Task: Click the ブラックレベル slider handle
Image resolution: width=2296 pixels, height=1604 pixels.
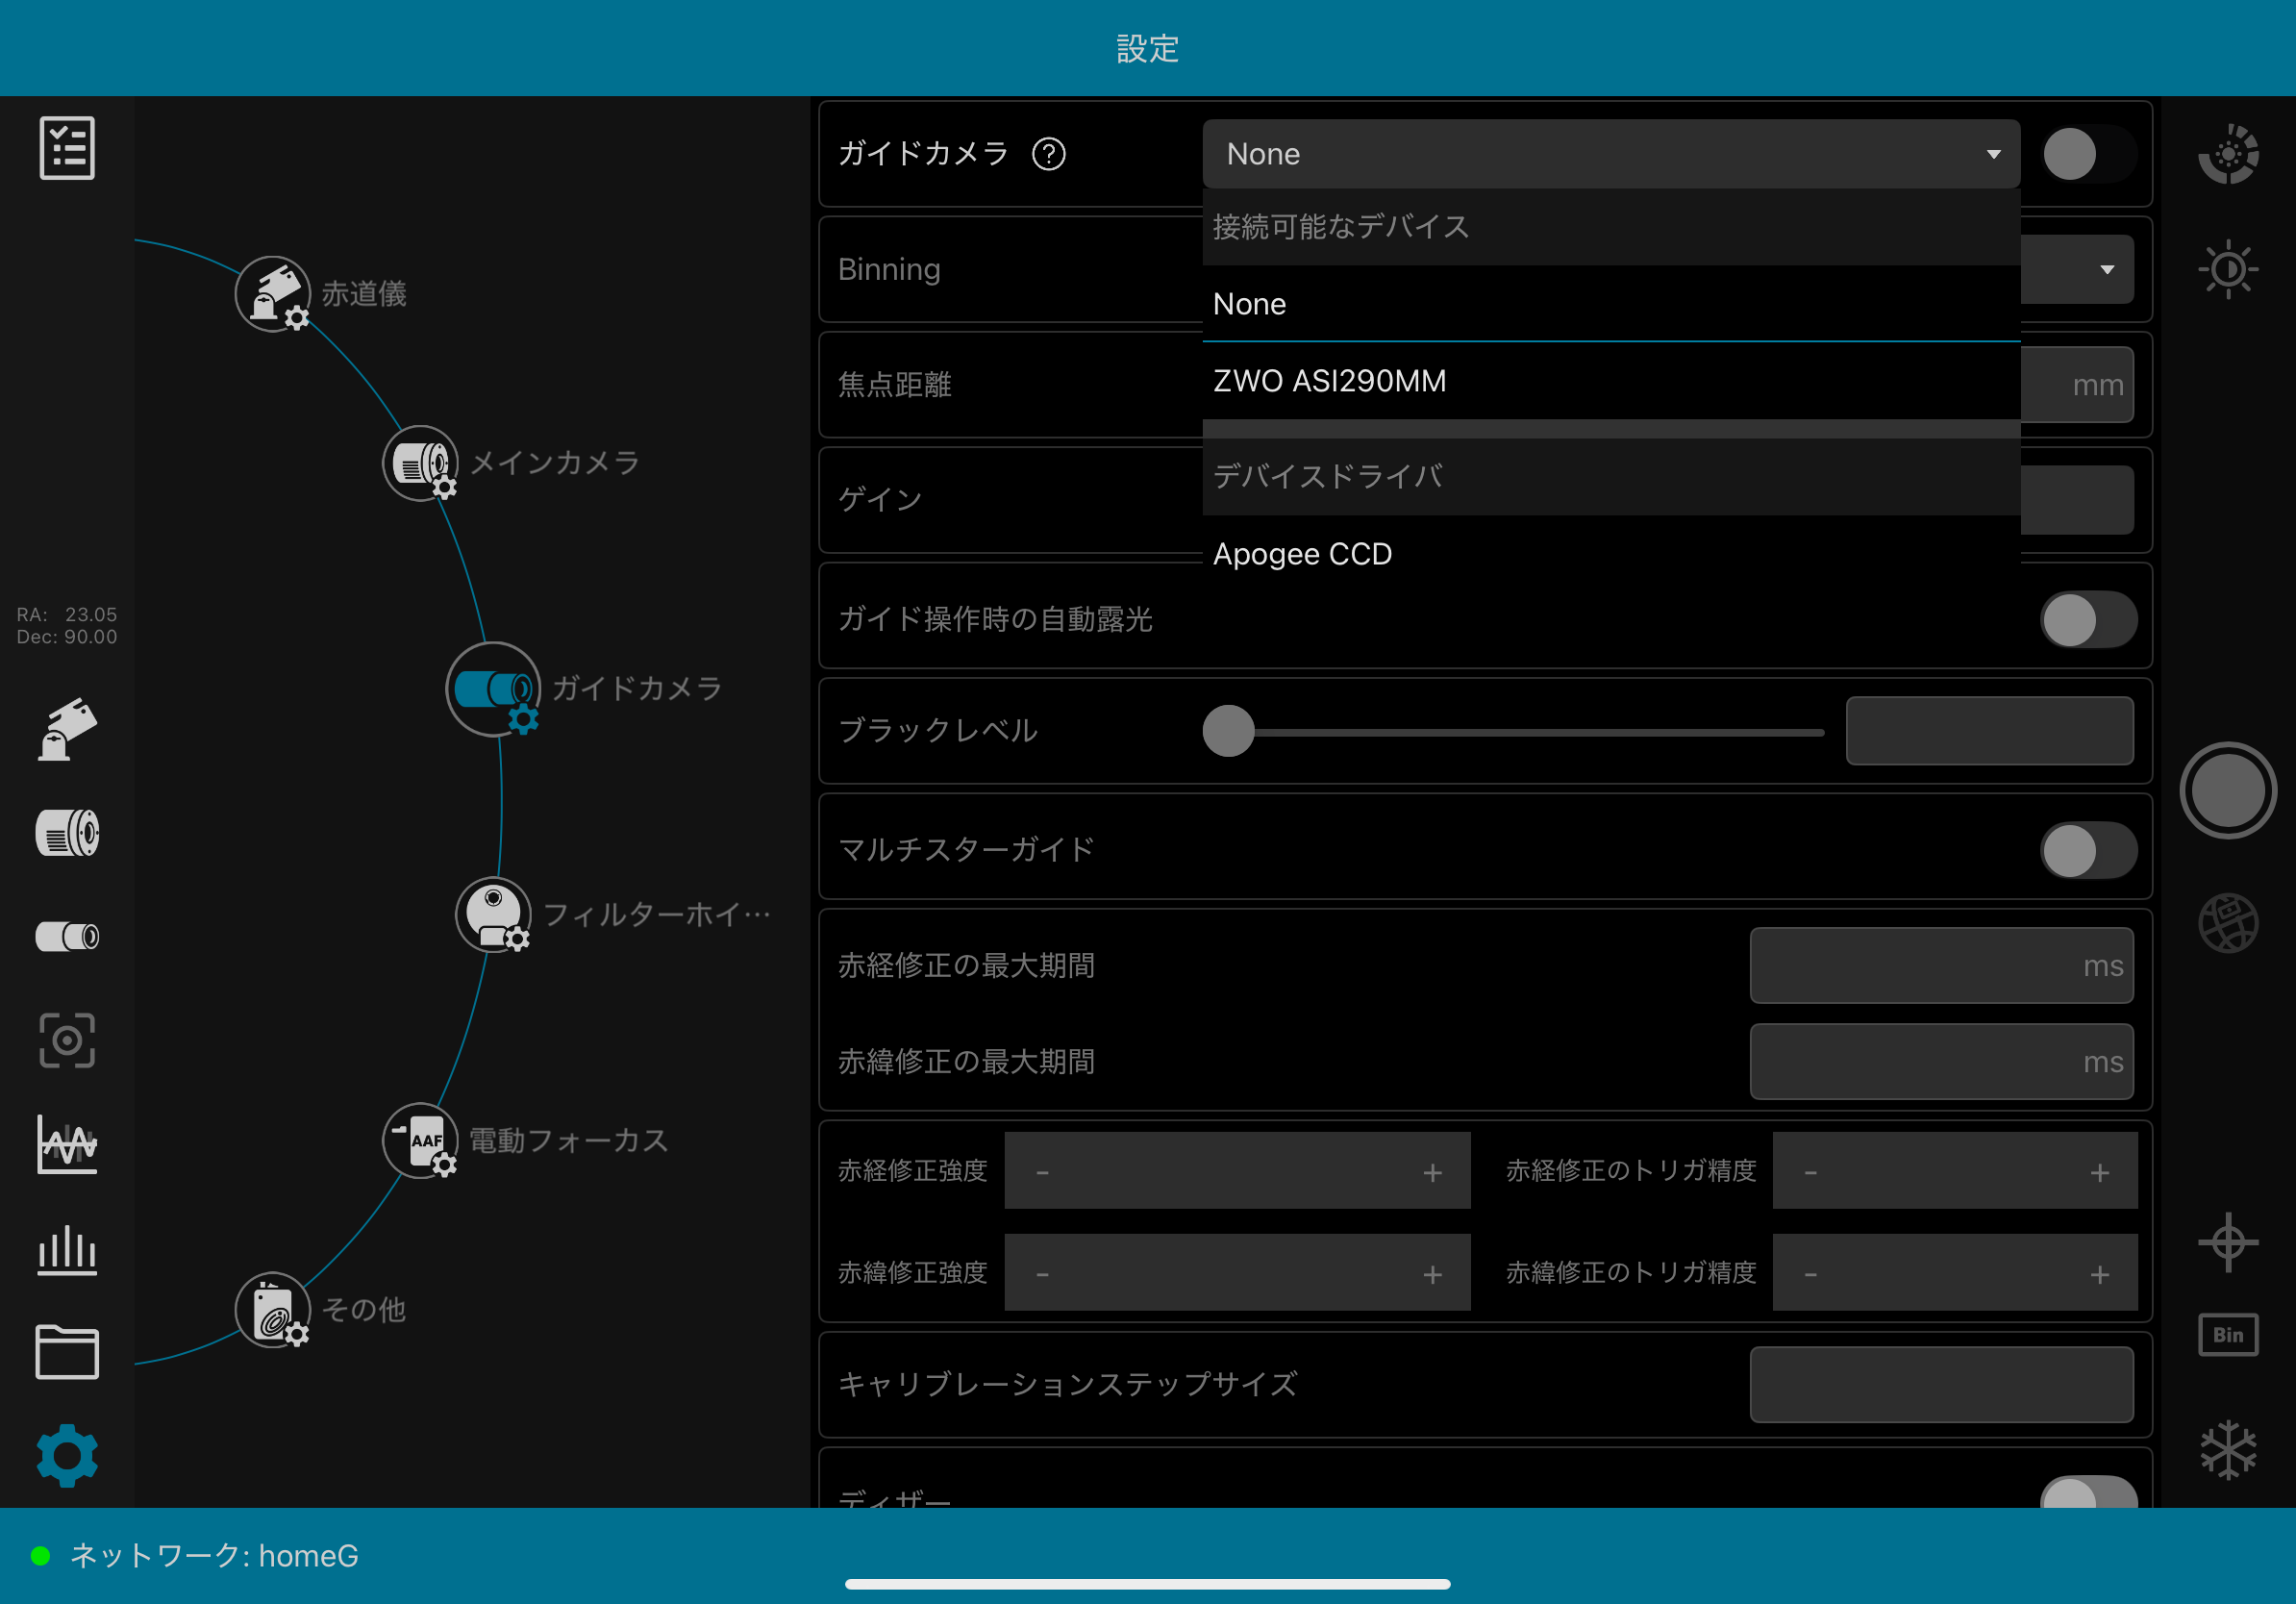Action: 1228,731
